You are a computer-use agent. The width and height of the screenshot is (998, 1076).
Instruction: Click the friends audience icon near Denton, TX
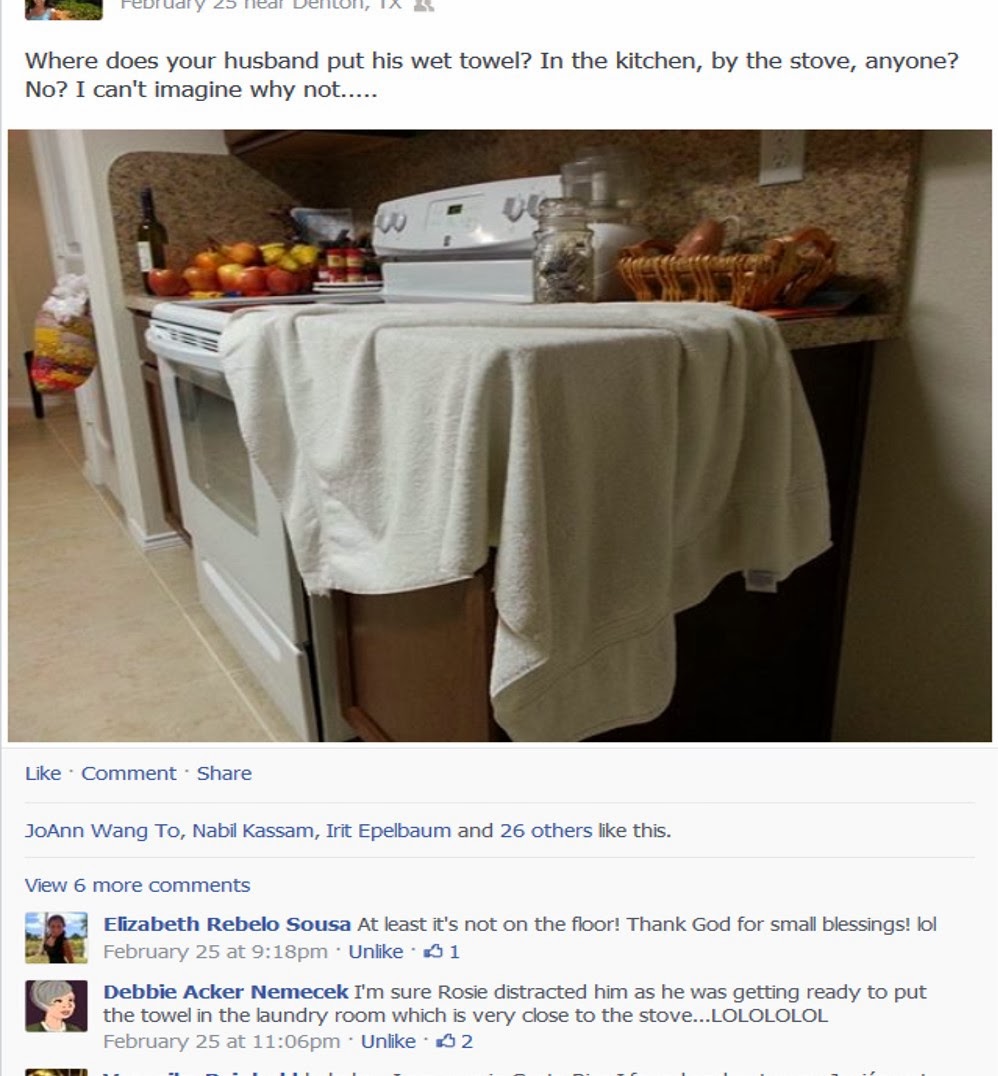(x=423, y=5)
